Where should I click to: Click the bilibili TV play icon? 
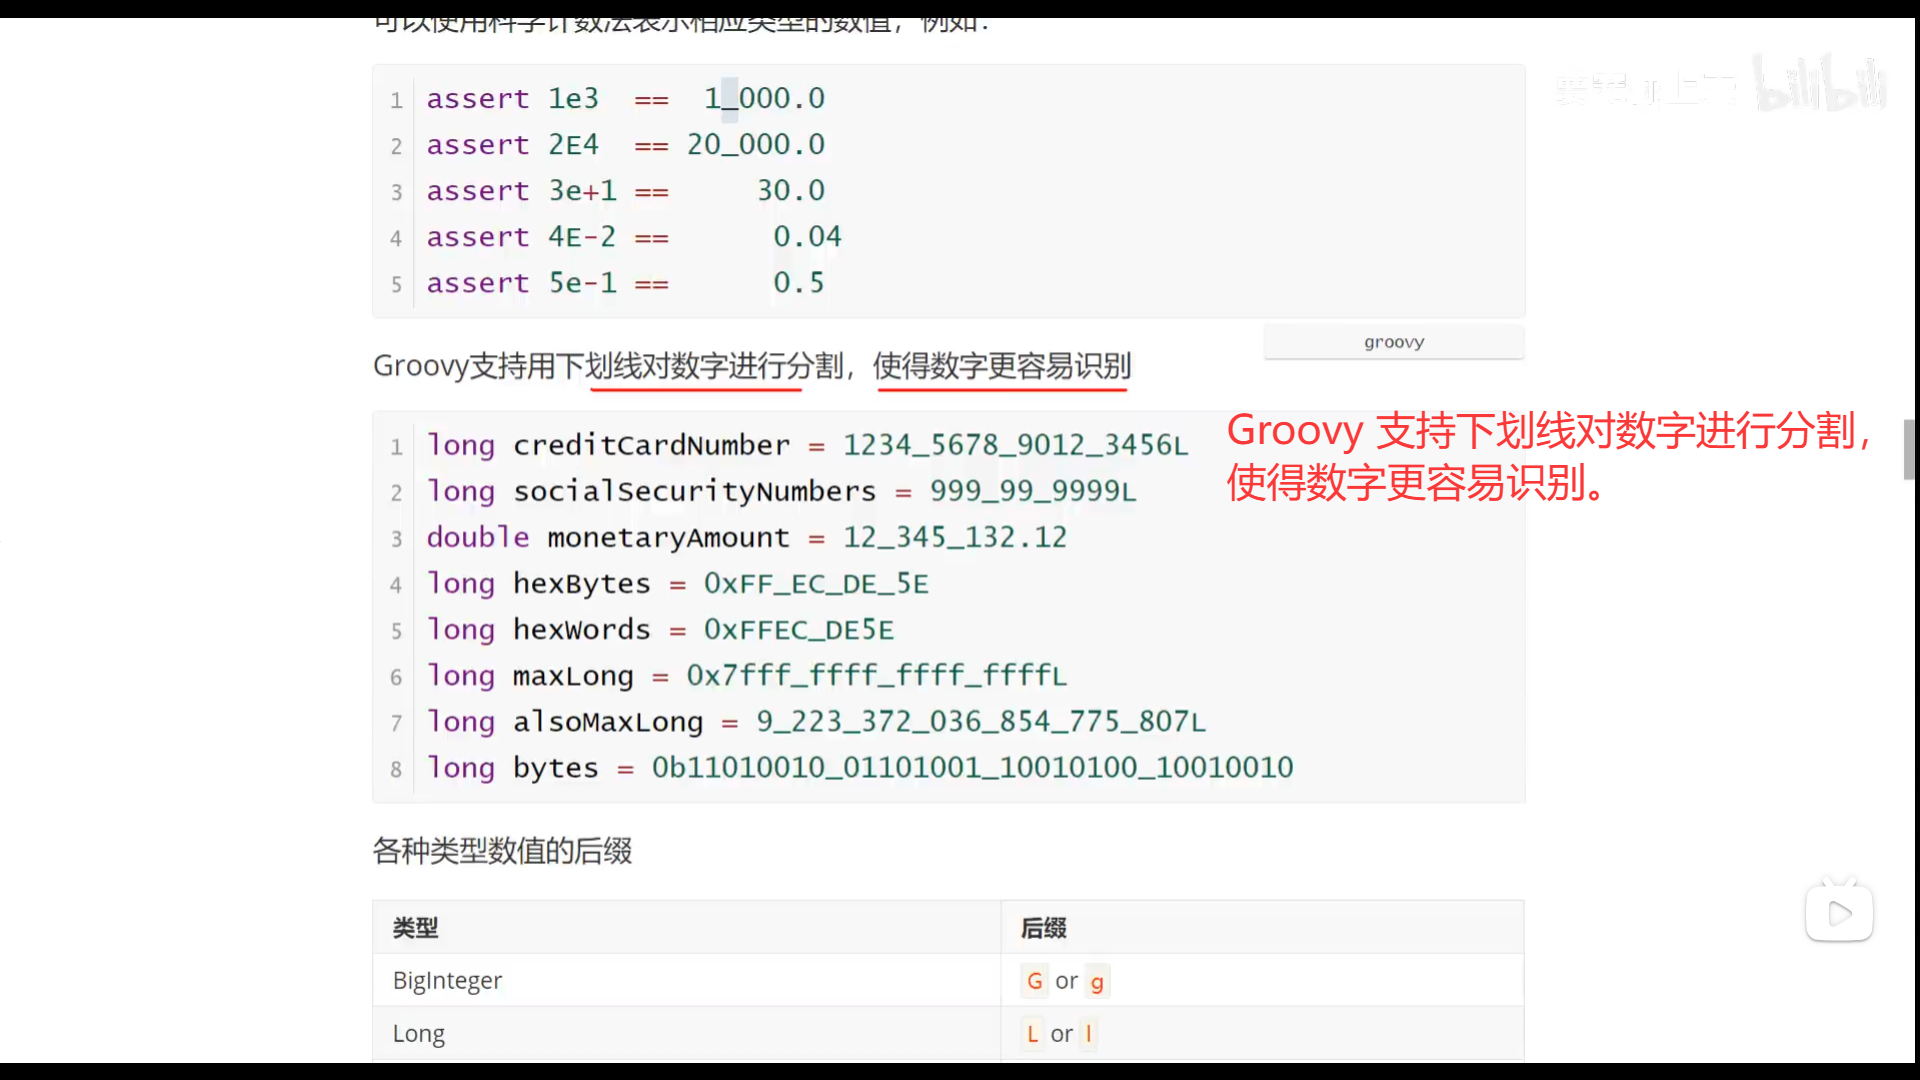(1839, 912)
